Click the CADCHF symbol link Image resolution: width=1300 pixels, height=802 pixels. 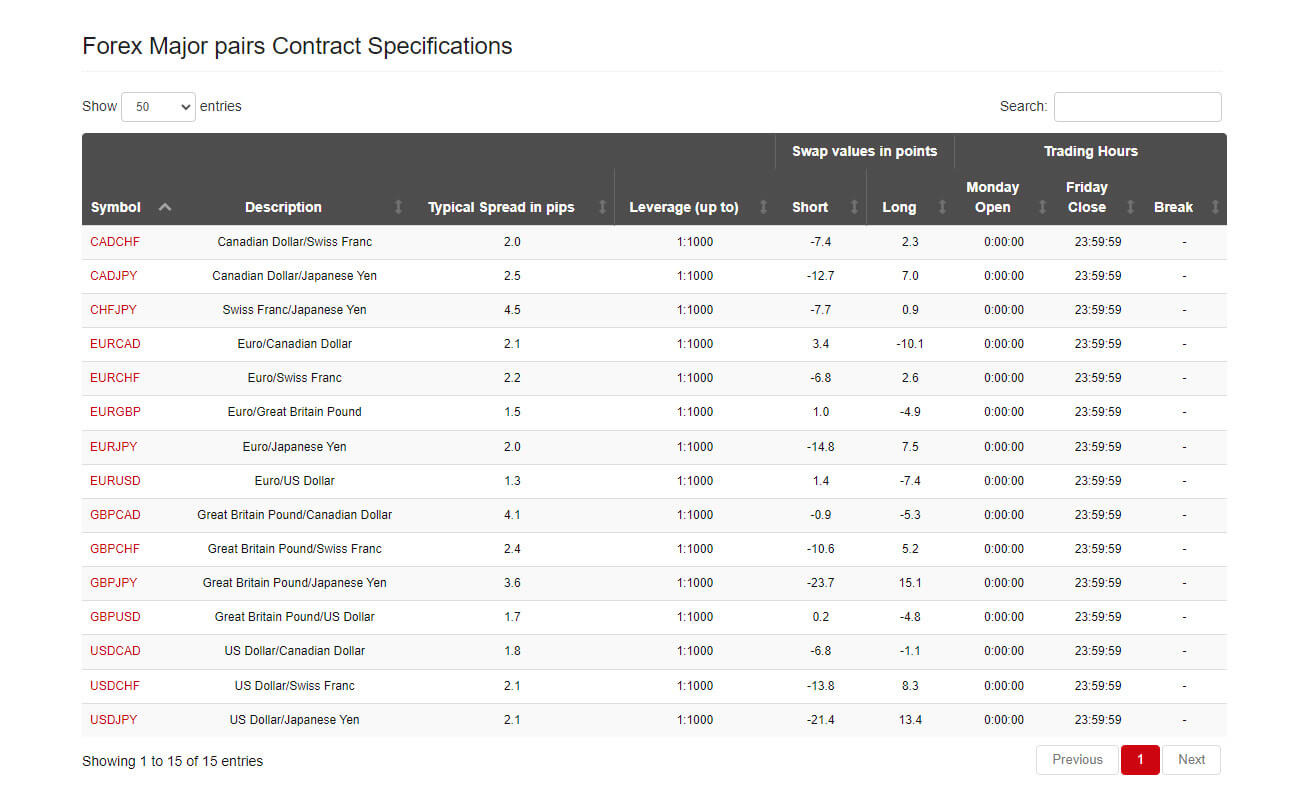[x=115, y=242]
